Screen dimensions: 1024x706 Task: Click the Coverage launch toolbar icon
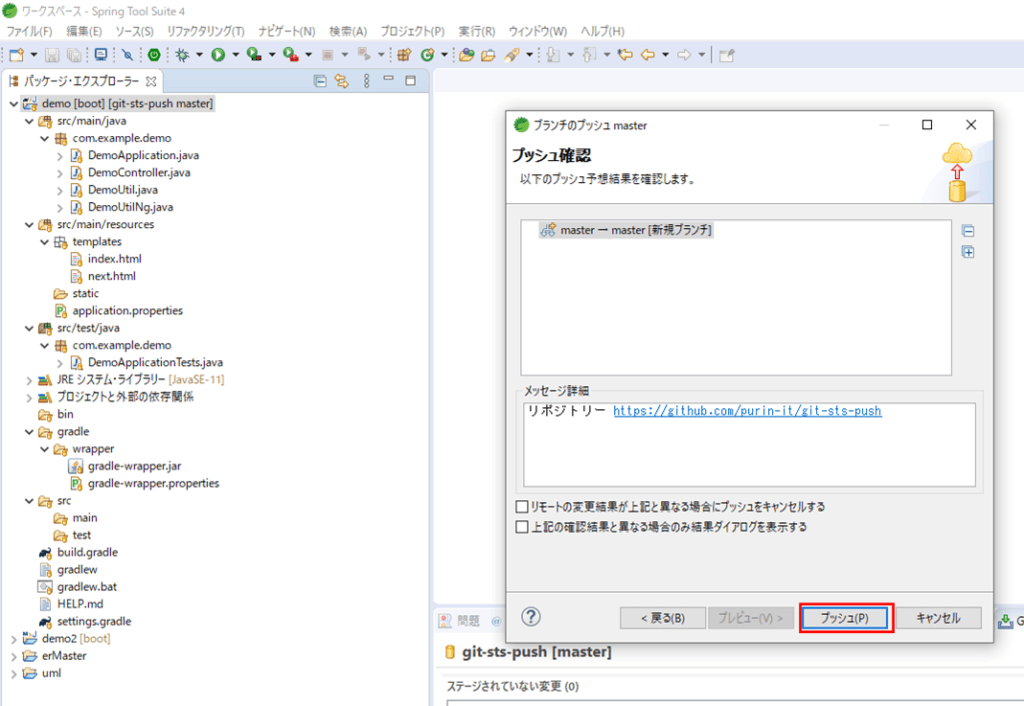252,52
